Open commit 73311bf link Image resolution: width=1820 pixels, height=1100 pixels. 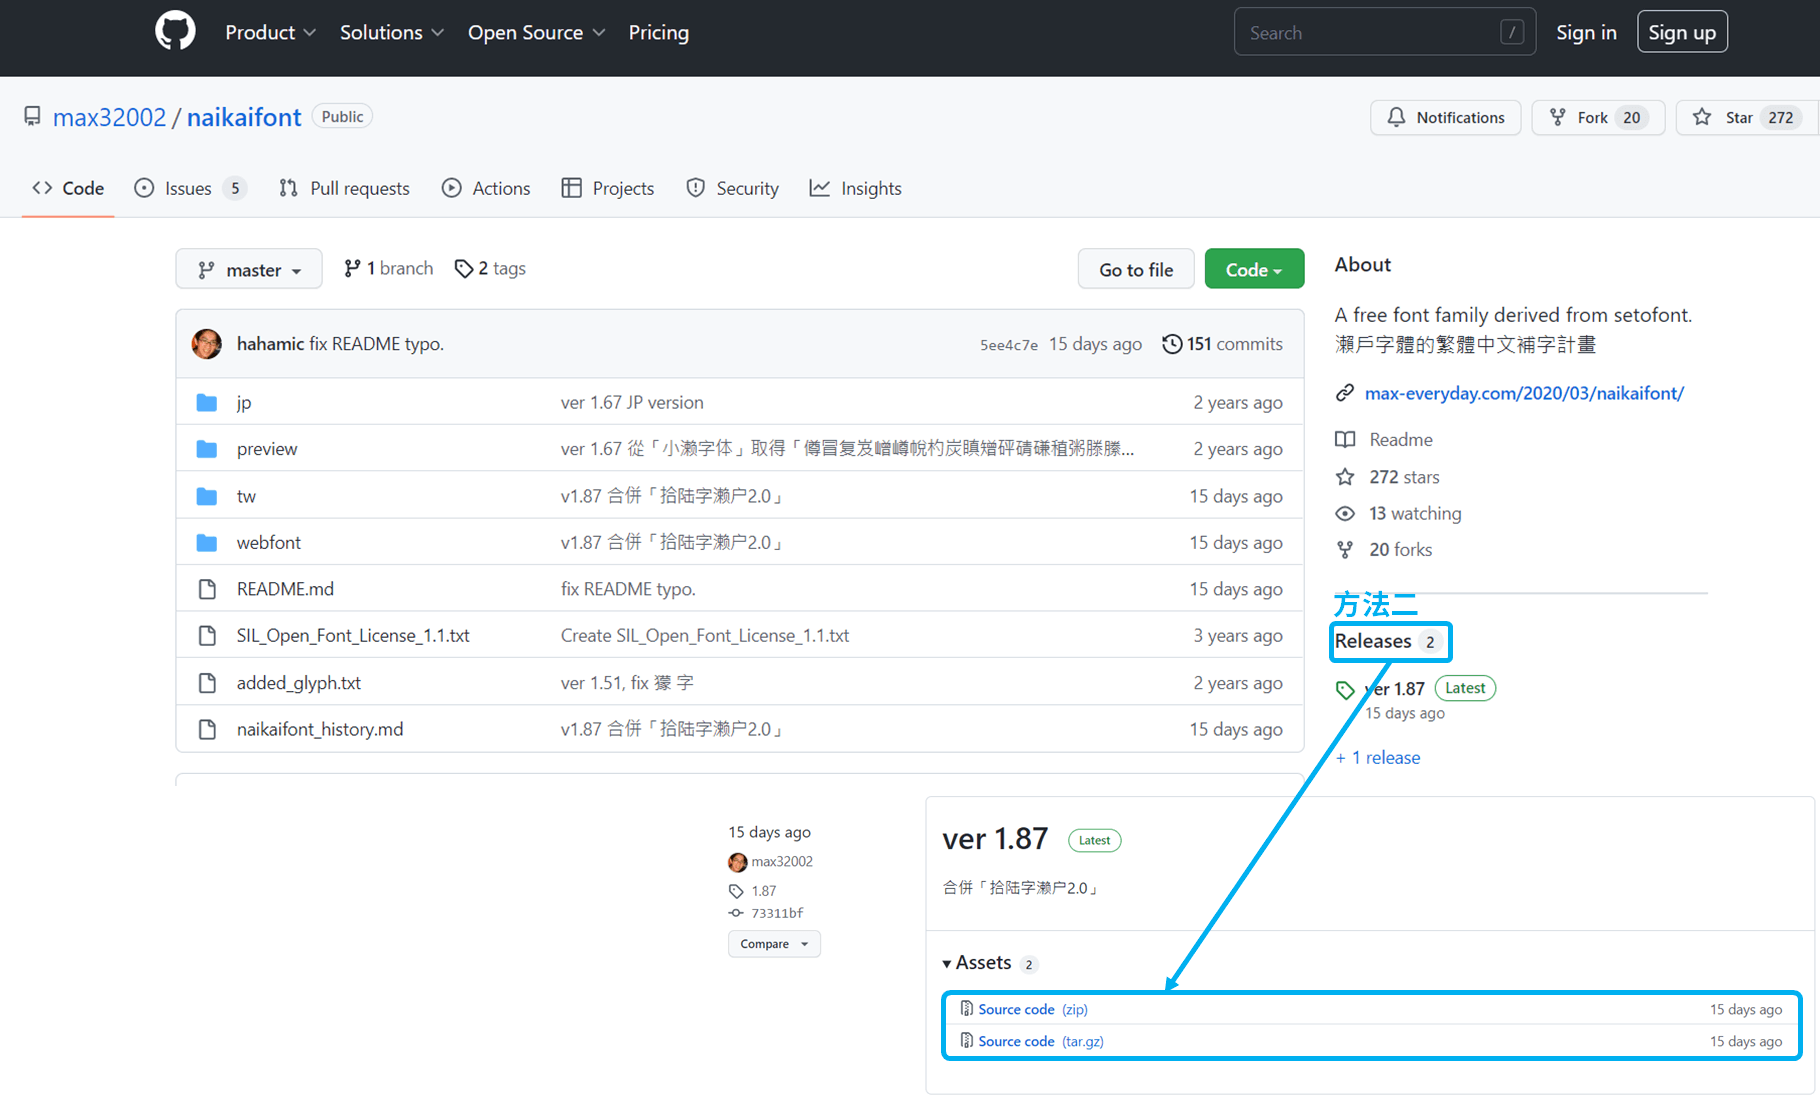tap(777, 913)
